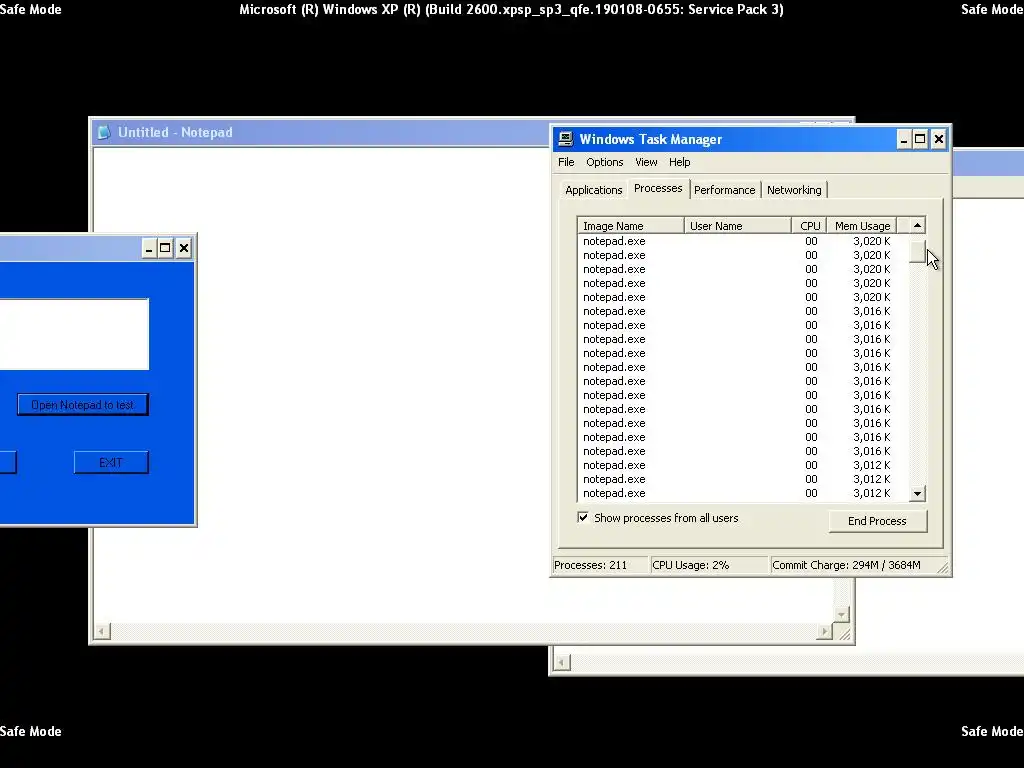Viewport: 1024px width, 768px height.
Task: Click the Task Manager title bar icon
Action: 566,139
